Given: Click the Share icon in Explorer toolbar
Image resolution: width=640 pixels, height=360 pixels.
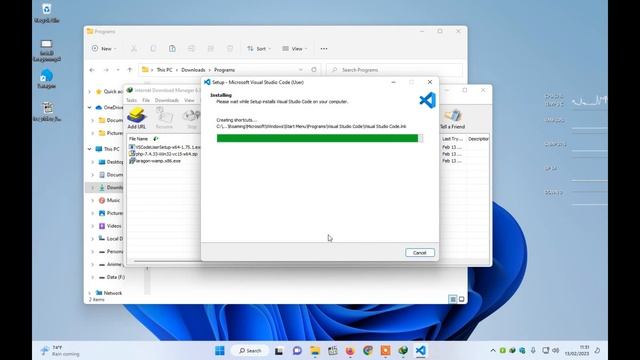Looking at the screenshot, I should [211, 49].
